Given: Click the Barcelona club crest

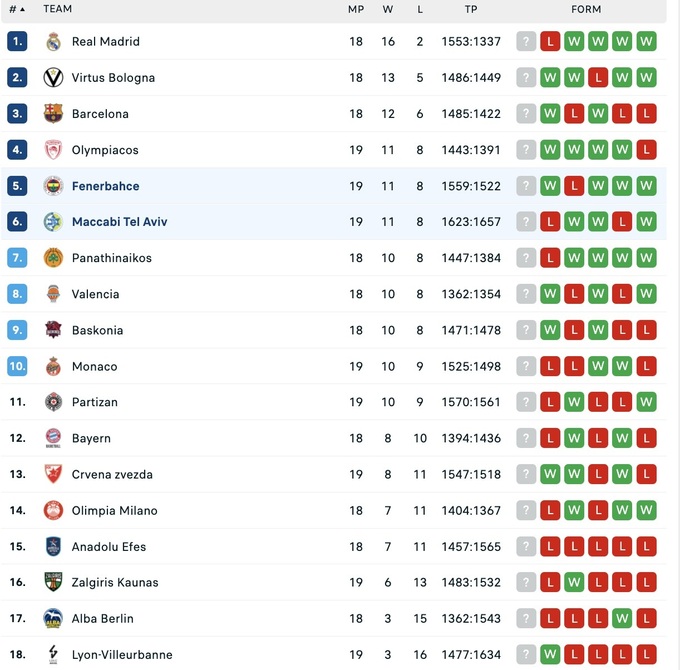Looking at the screenshot, I should pyautogui.click(x=53, y=114).
